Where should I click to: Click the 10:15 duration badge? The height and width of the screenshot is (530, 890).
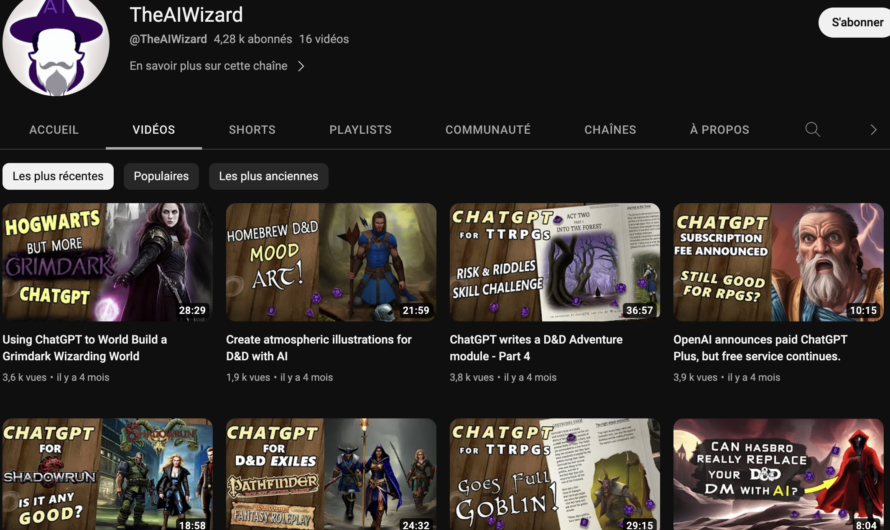[x=863, y=310]
